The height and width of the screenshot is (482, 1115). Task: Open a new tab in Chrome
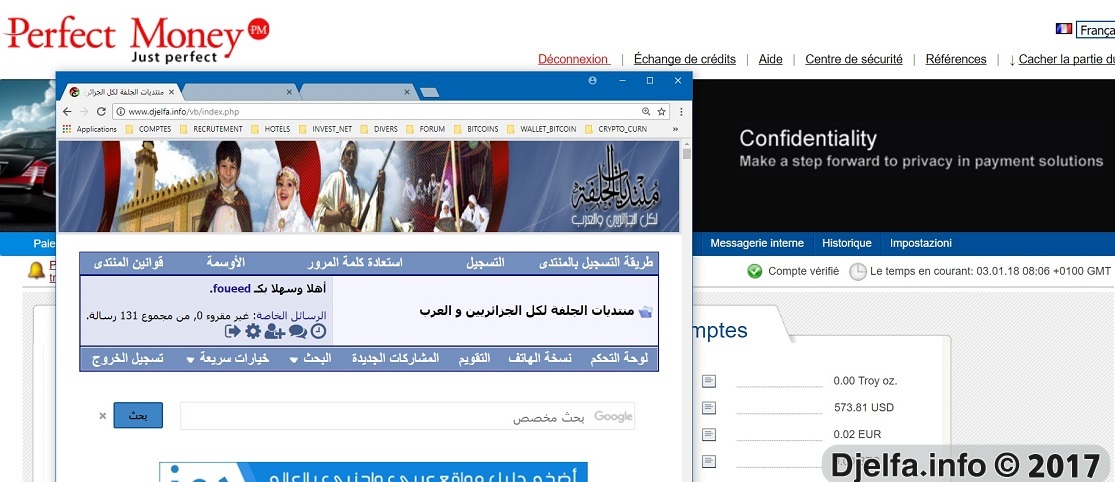(x=430, y=92)
